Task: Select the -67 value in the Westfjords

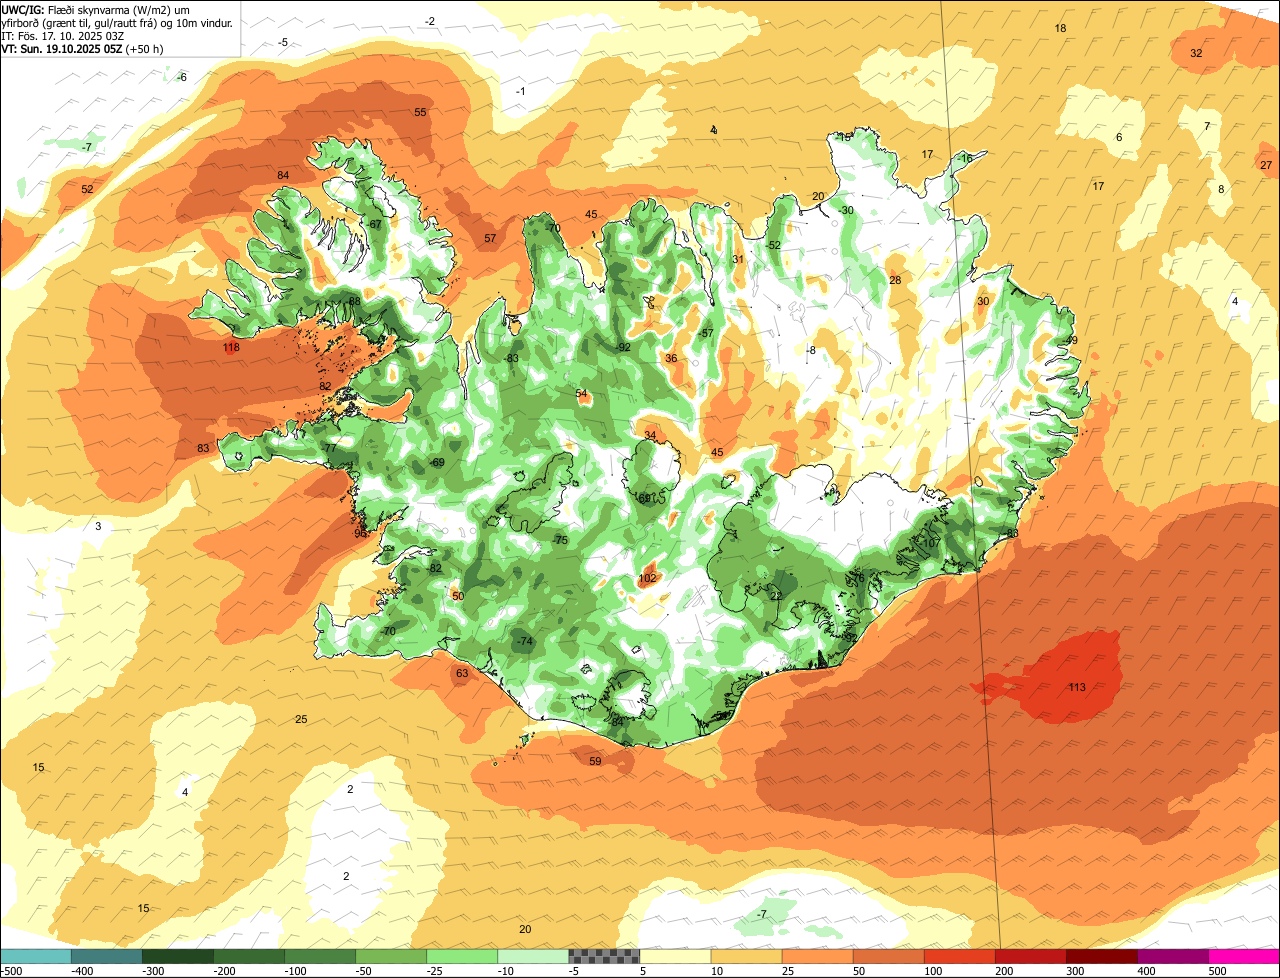Action: pyautogui.click(x=374, y=224)
